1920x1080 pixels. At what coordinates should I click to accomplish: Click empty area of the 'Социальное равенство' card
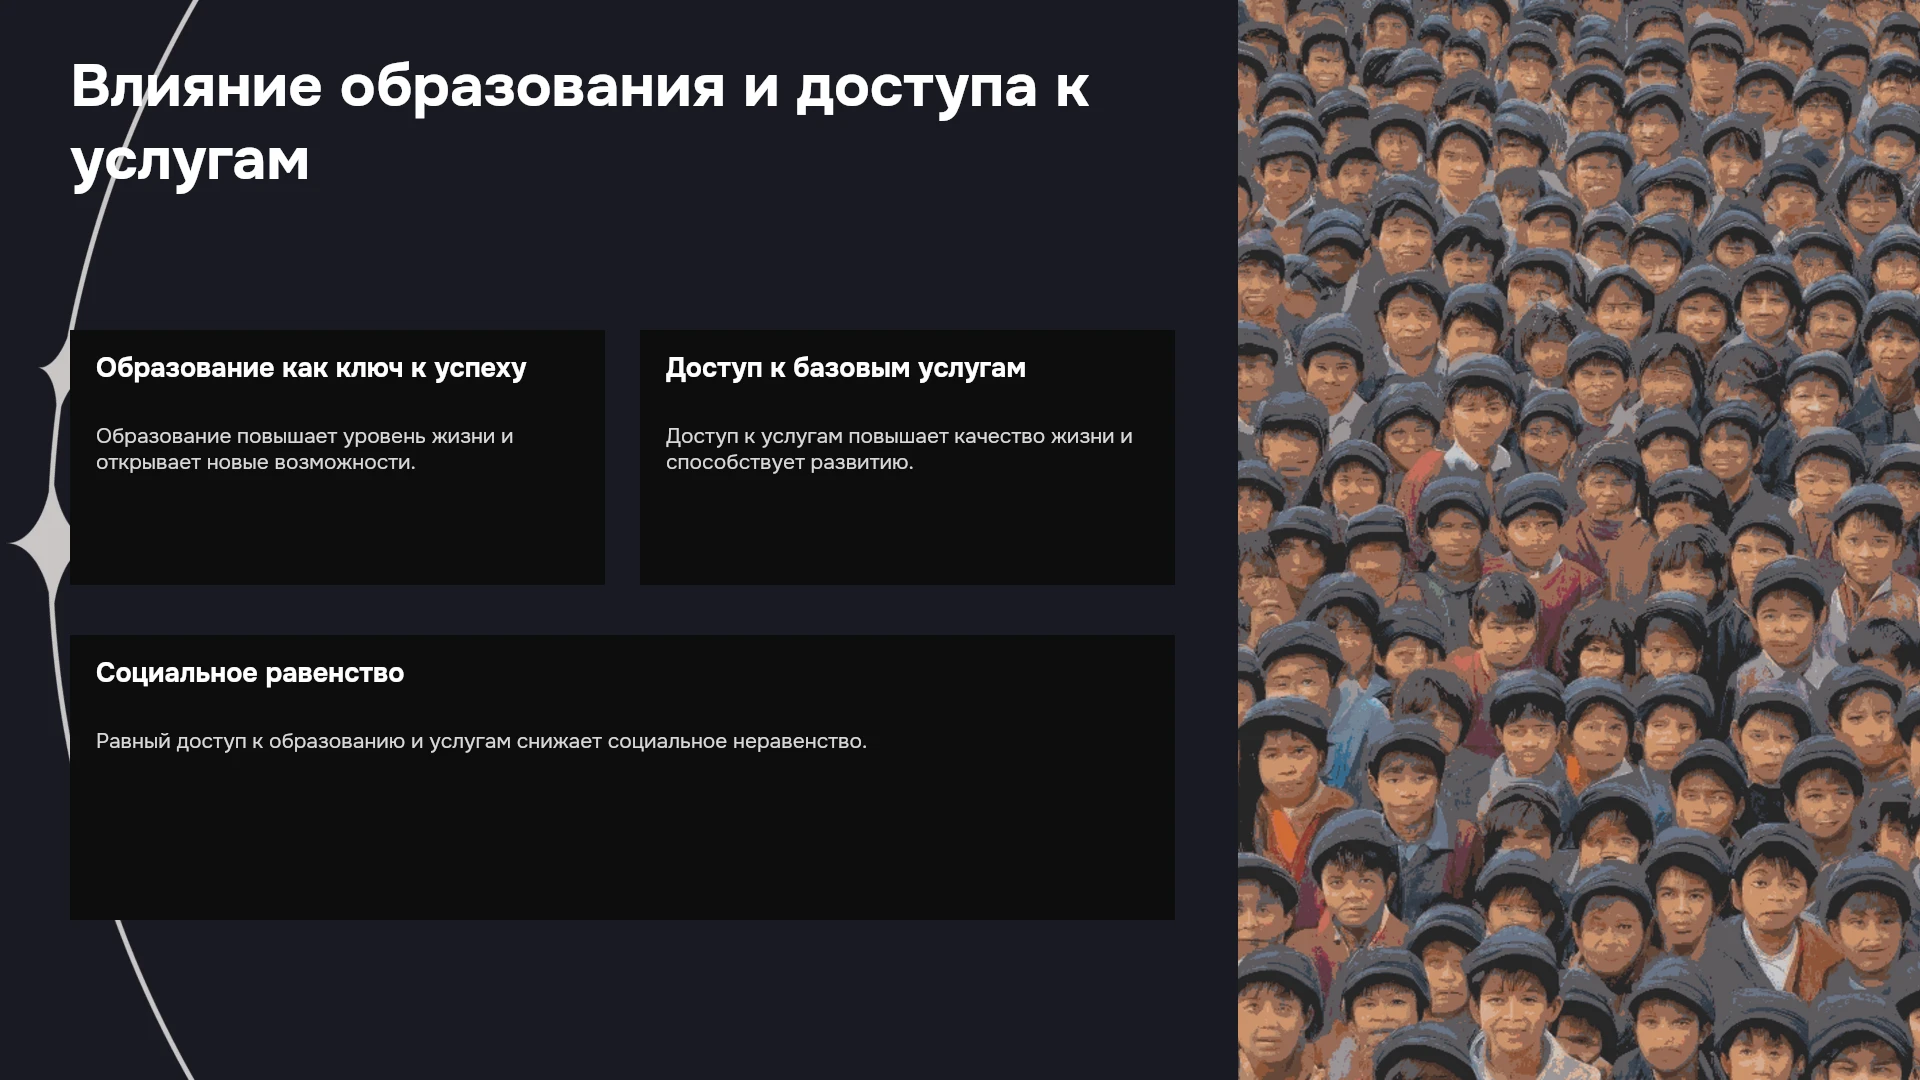point(622,840)
